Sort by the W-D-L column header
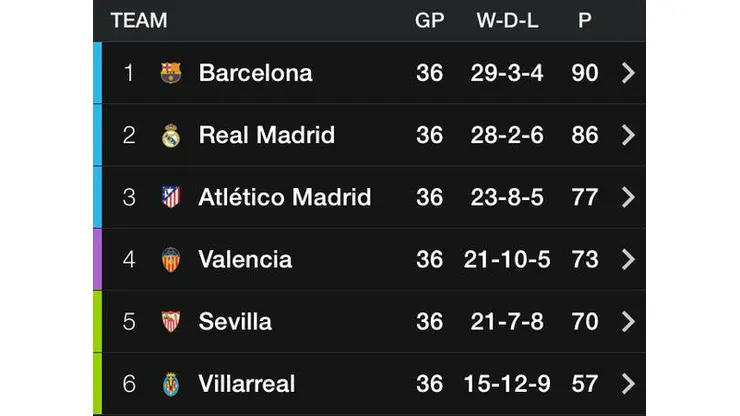 pyautogui.click(x=508, y=20)
